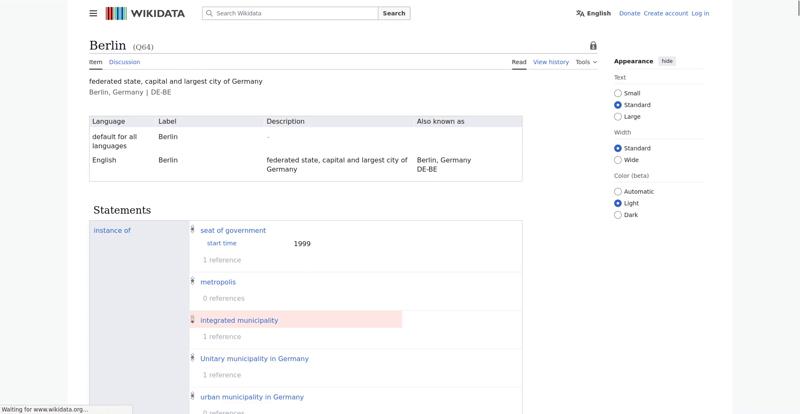Click the Create account link
Image resolution: width=800 pixels, height=414 pixels.
point(665,13)
